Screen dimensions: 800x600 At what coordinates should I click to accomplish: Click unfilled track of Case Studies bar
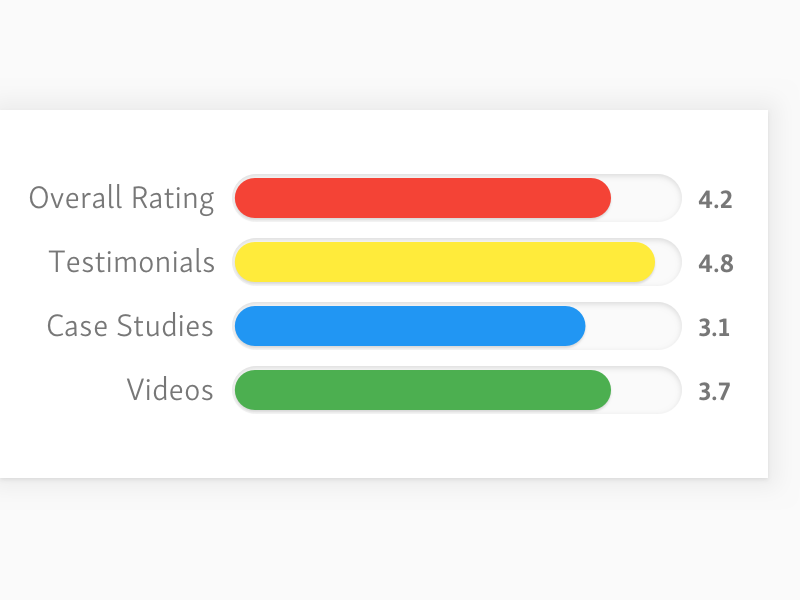[x=632, y=326]
